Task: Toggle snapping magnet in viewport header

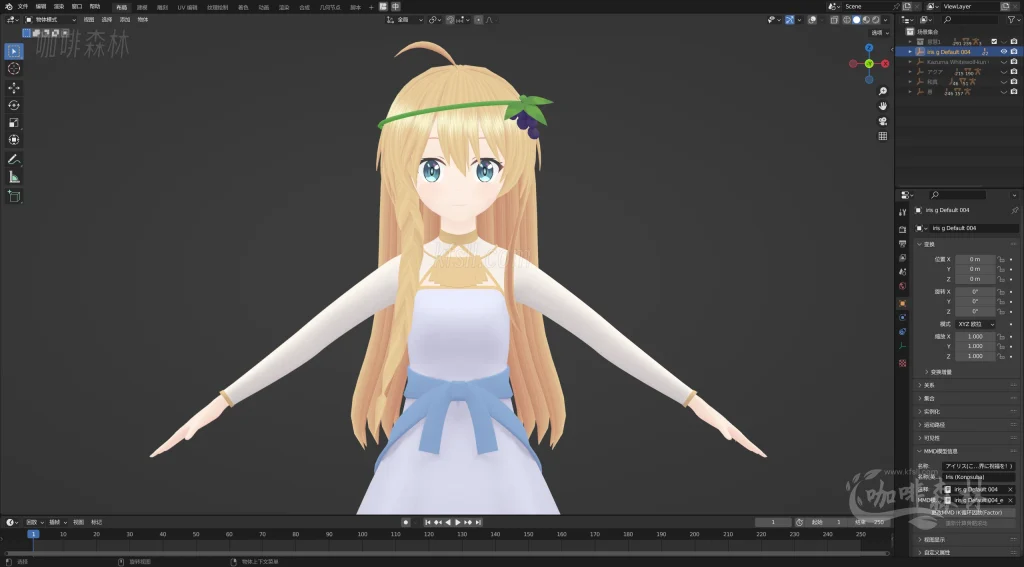Action: coord(450,20)
